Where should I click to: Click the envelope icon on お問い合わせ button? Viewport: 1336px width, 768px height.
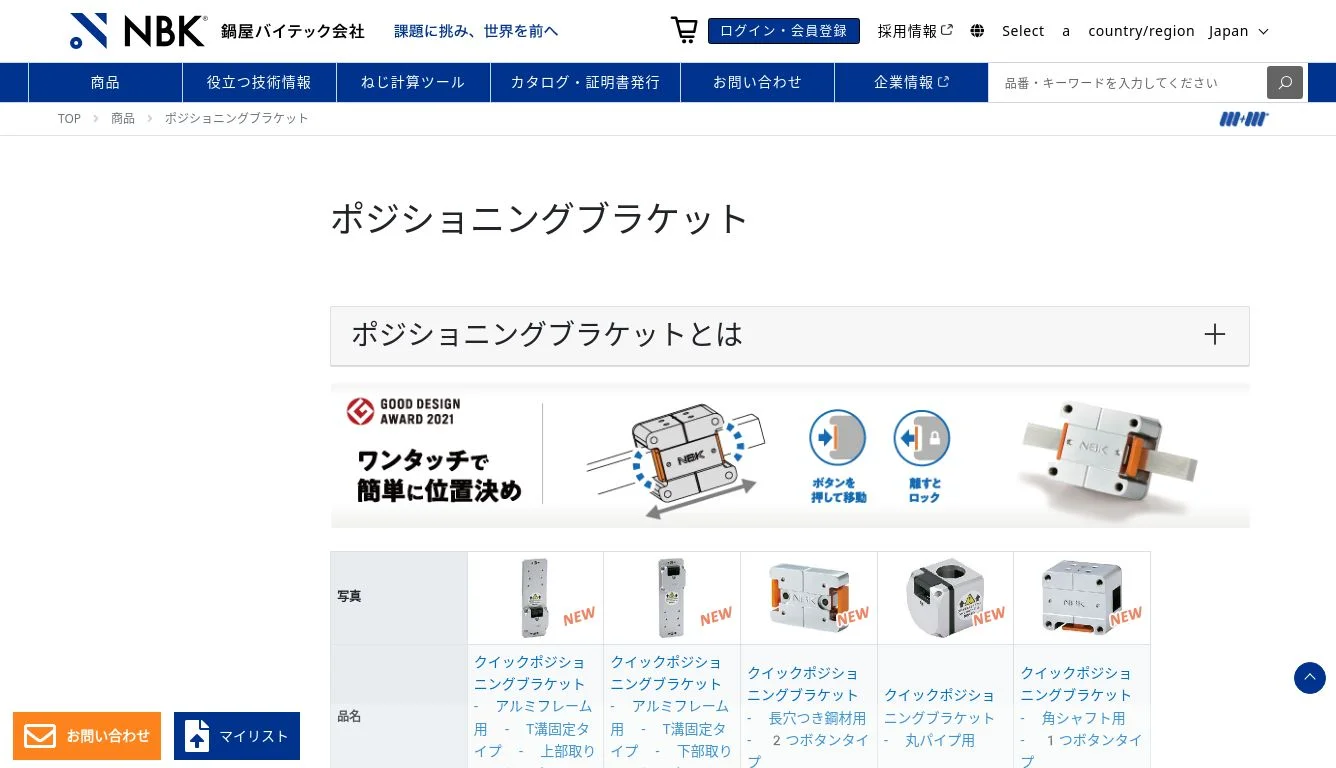tap(40, 736)
